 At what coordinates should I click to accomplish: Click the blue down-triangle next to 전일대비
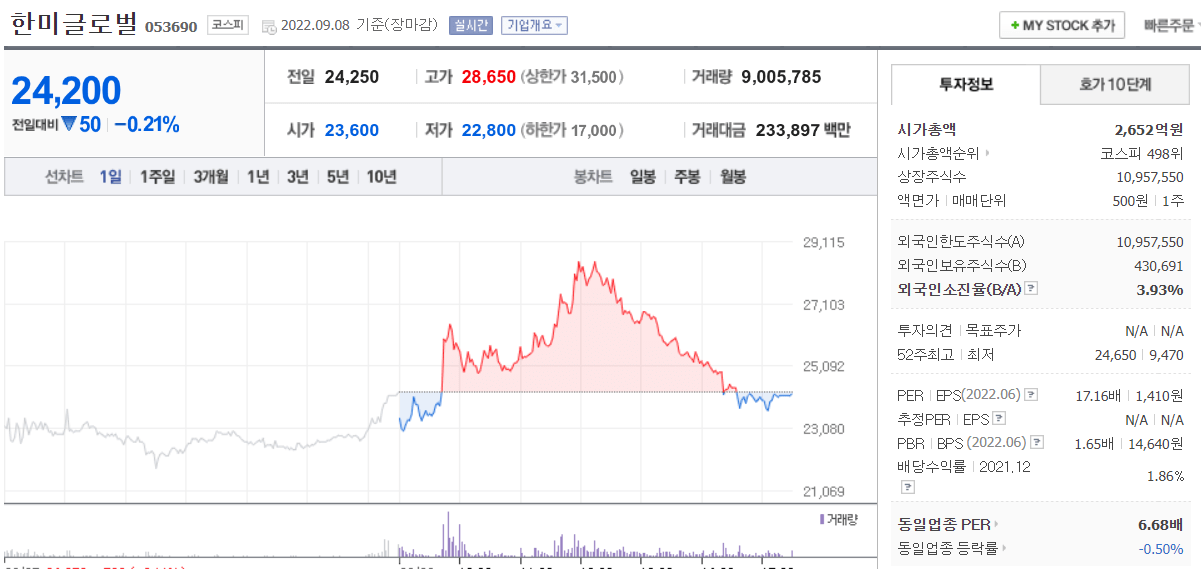click(69, 125)
